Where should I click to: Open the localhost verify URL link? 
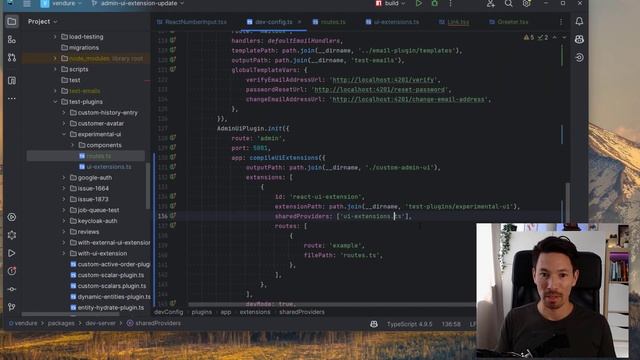click(x=383, y=80)
